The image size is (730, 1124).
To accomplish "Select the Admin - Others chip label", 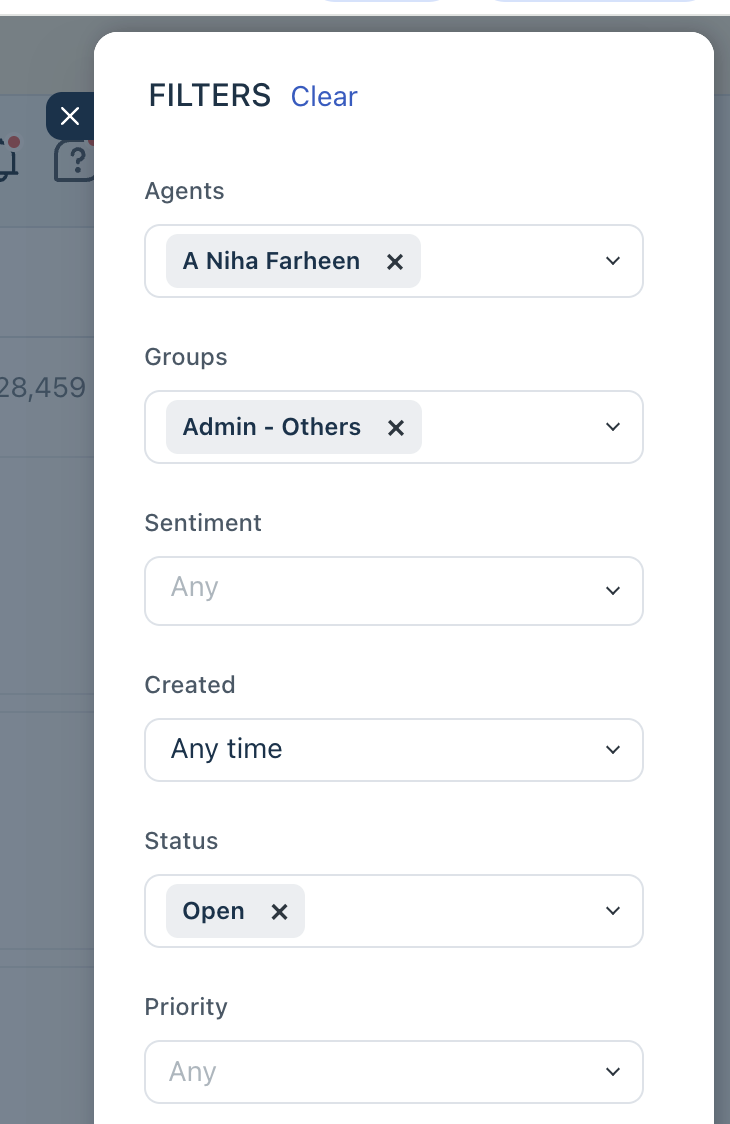I will coord(272,427).
